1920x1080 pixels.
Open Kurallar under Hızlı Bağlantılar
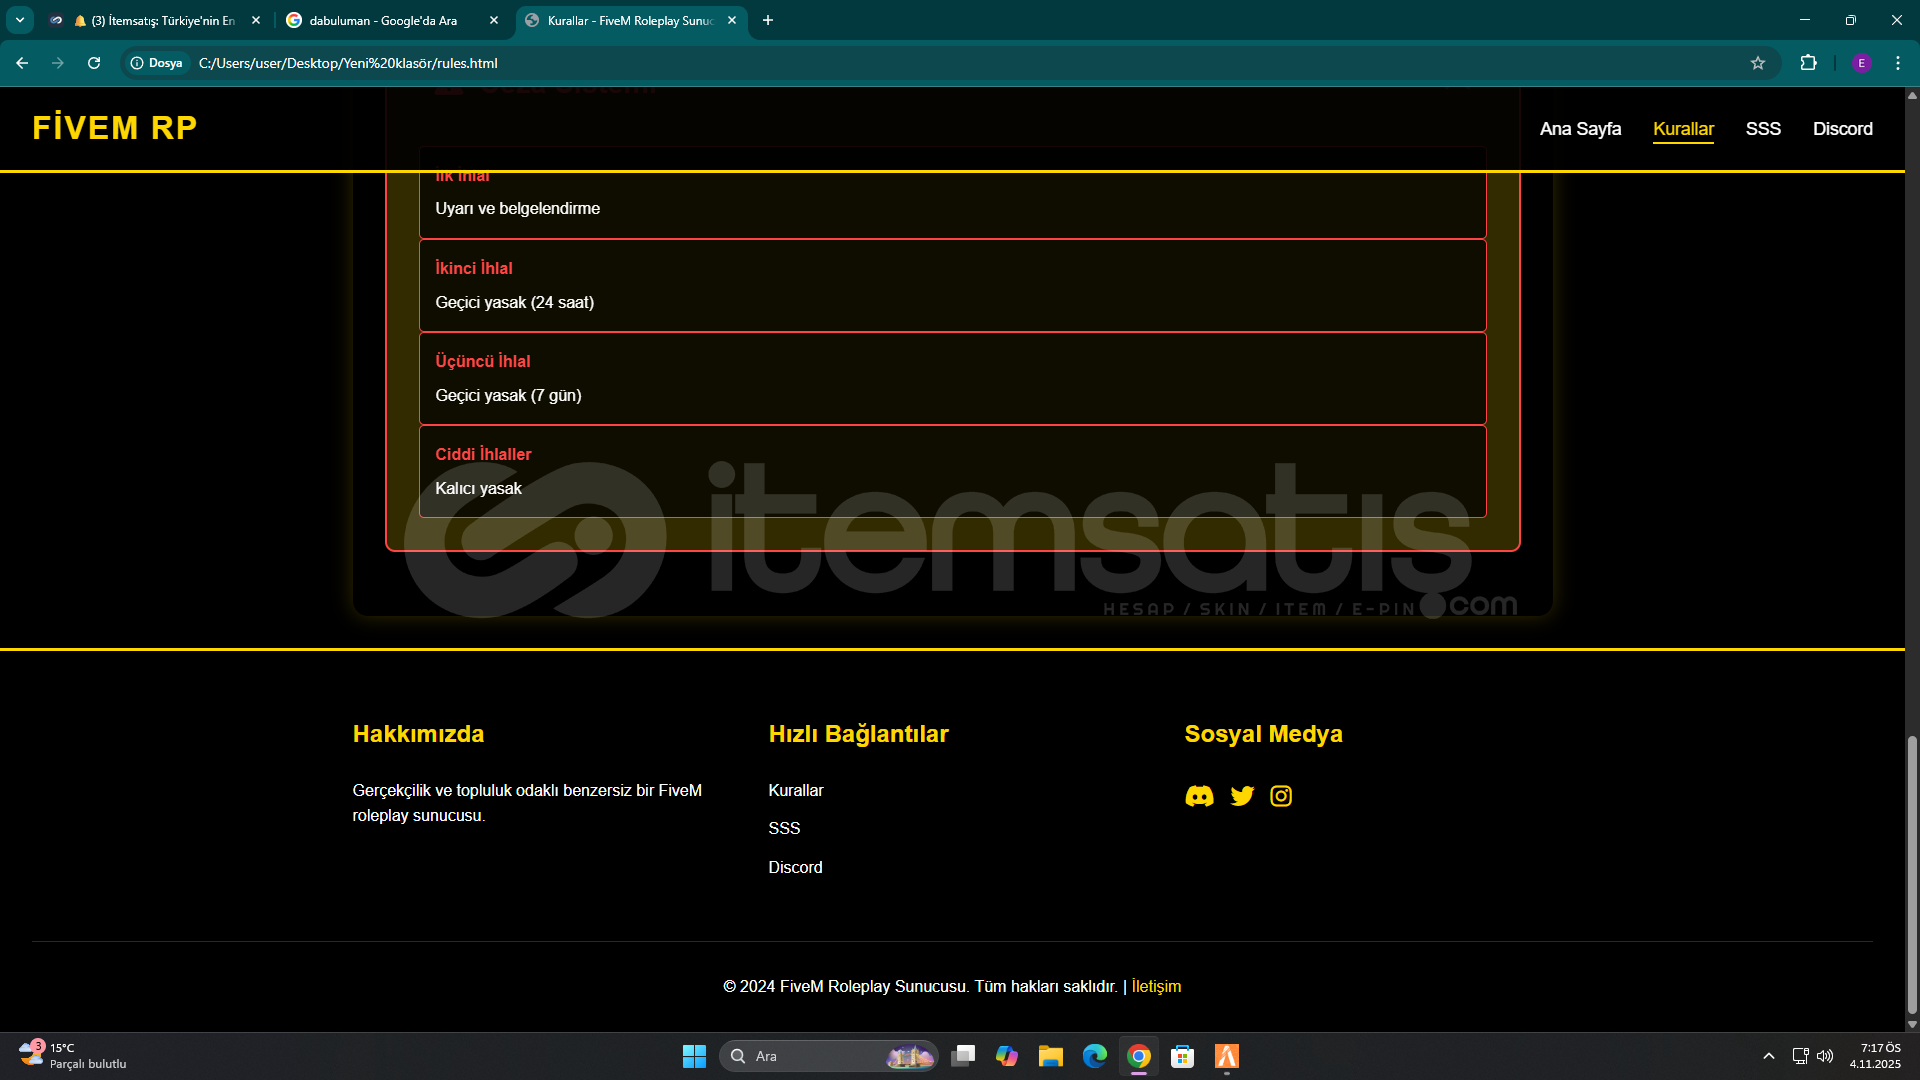796,790
